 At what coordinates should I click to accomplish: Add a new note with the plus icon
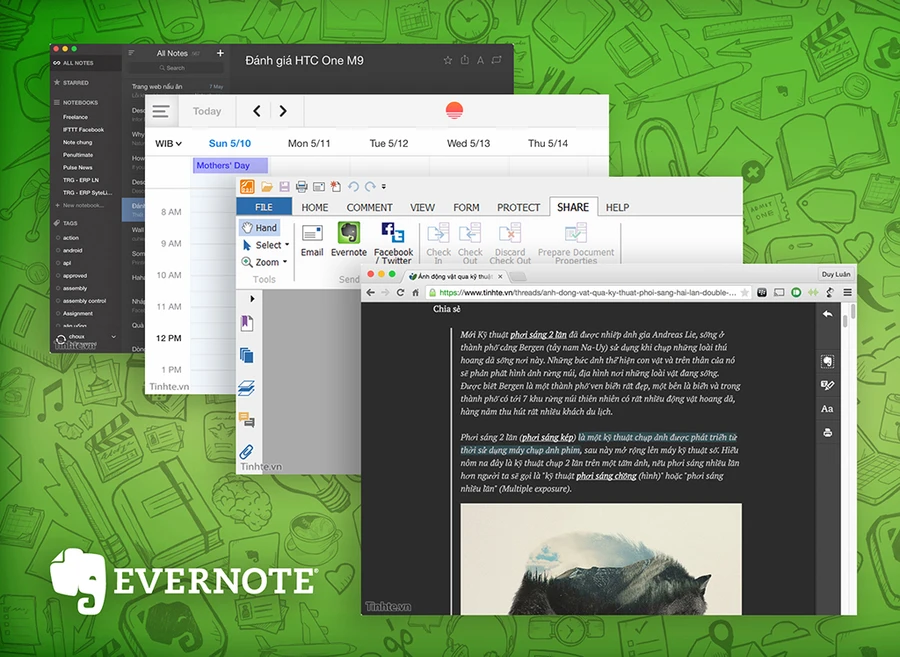(220, 53)
